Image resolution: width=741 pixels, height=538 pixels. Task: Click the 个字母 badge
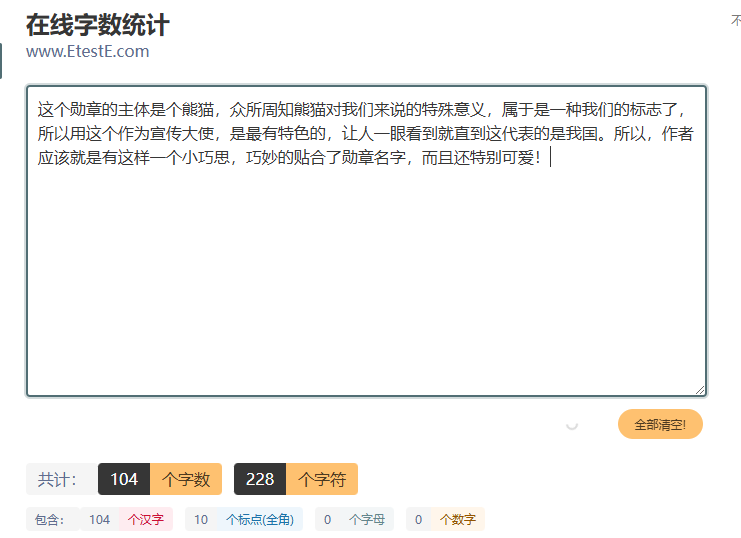click(367, 520)
